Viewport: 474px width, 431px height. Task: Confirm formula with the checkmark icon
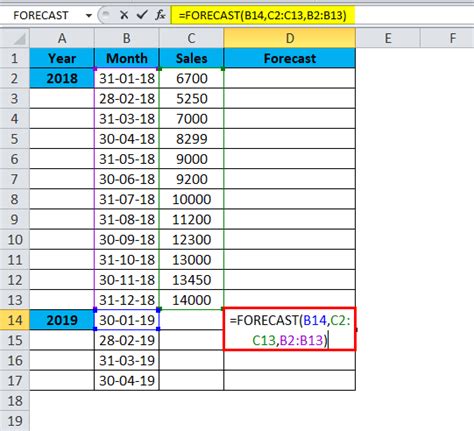[x=142, y=15]
